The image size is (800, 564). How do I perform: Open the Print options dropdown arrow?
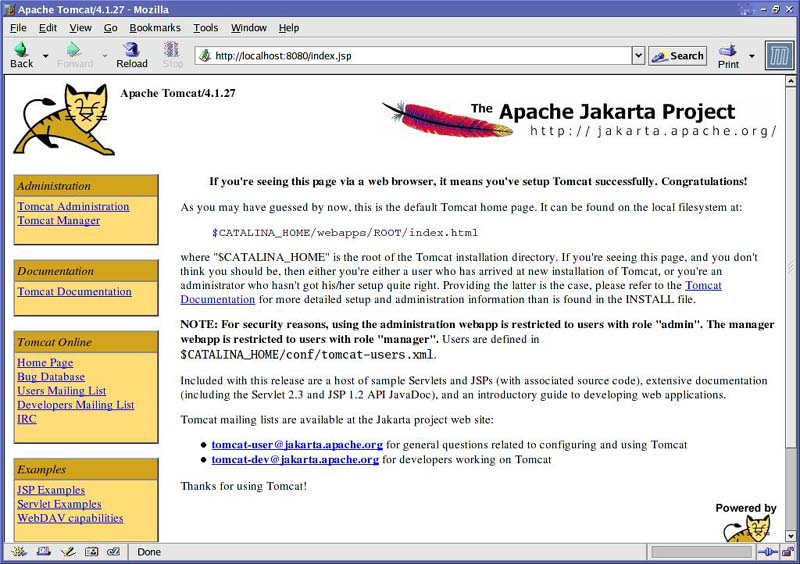752,55
